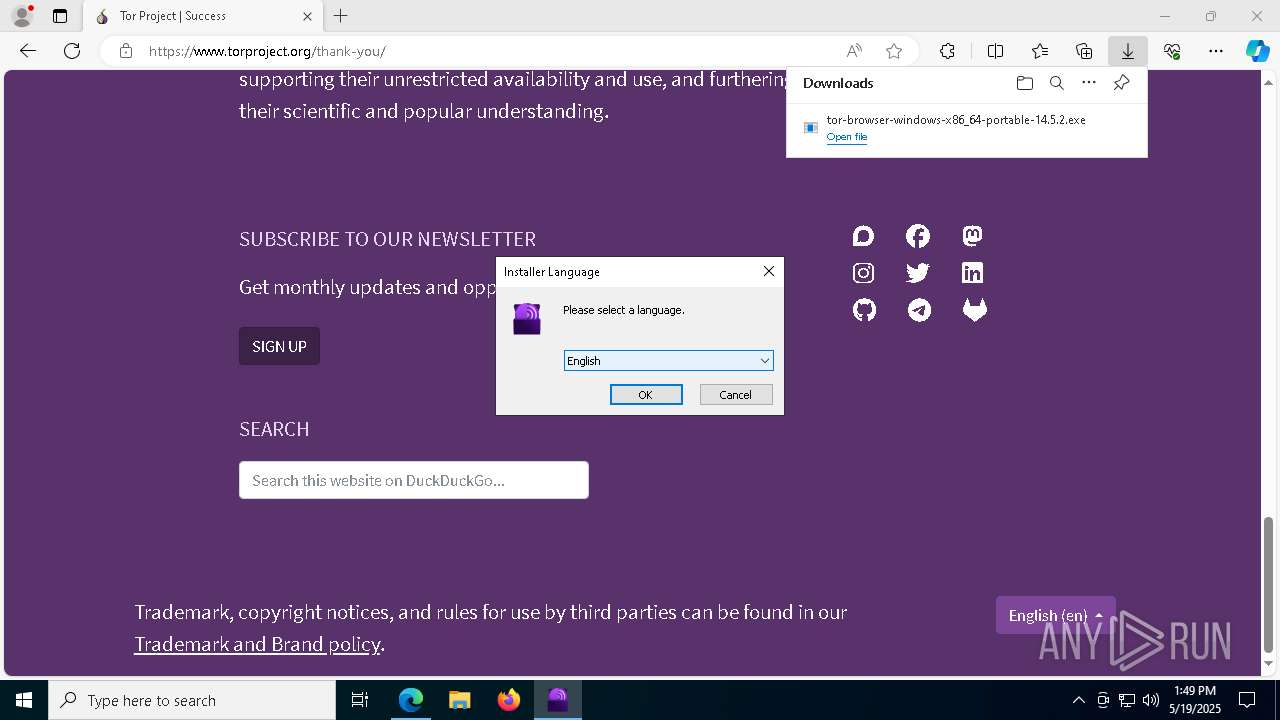Open Collections icon in toolbar

(1084, 51)
